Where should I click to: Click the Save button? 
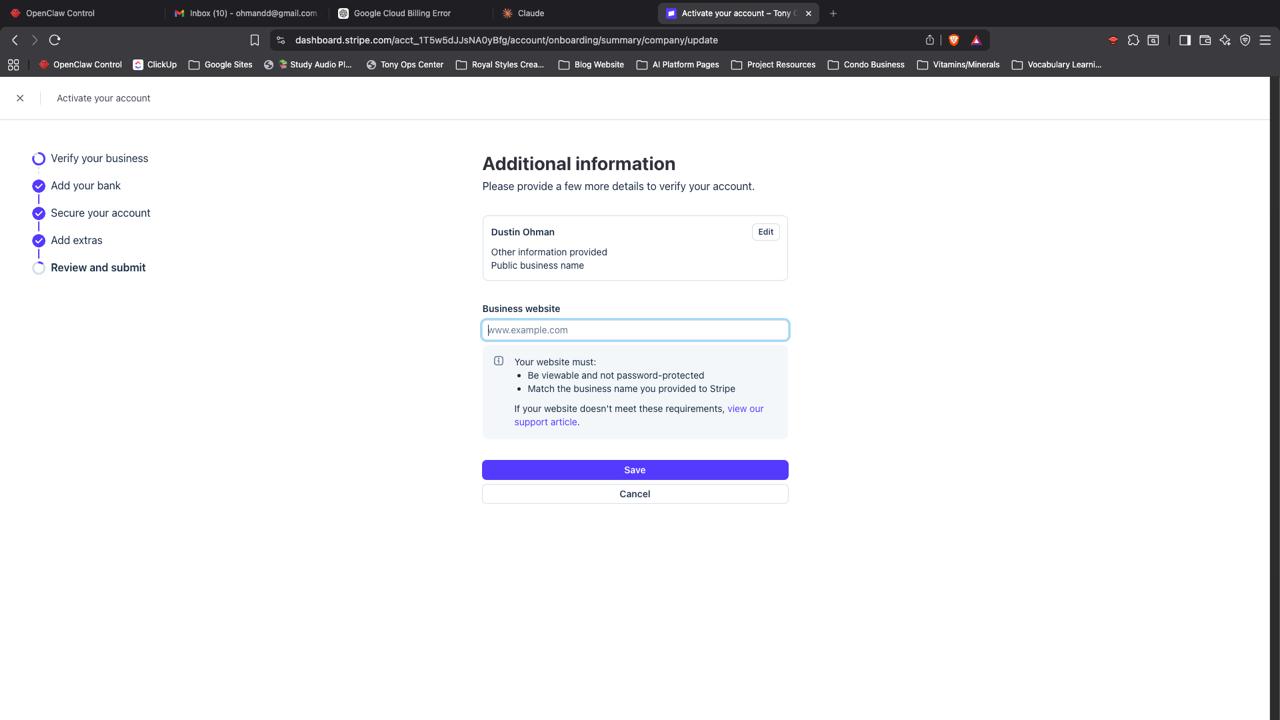click(634, 470)
